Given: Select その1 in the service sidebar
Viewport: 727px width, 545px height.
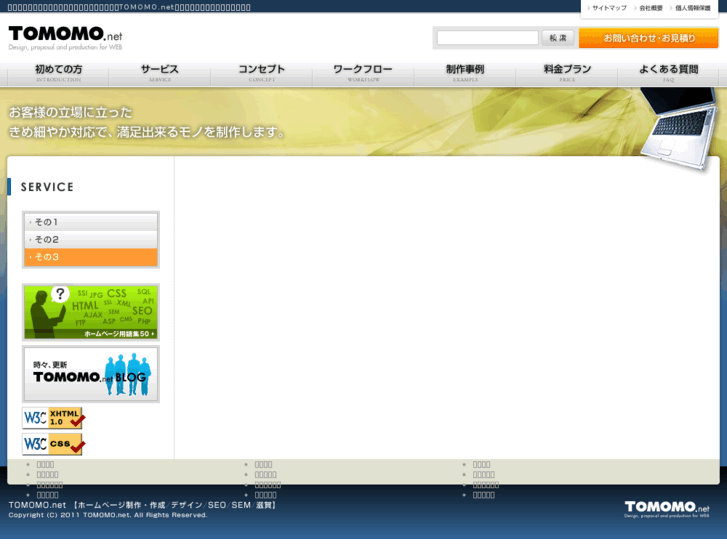Looking at the screenshot, I should click(91, 222).
